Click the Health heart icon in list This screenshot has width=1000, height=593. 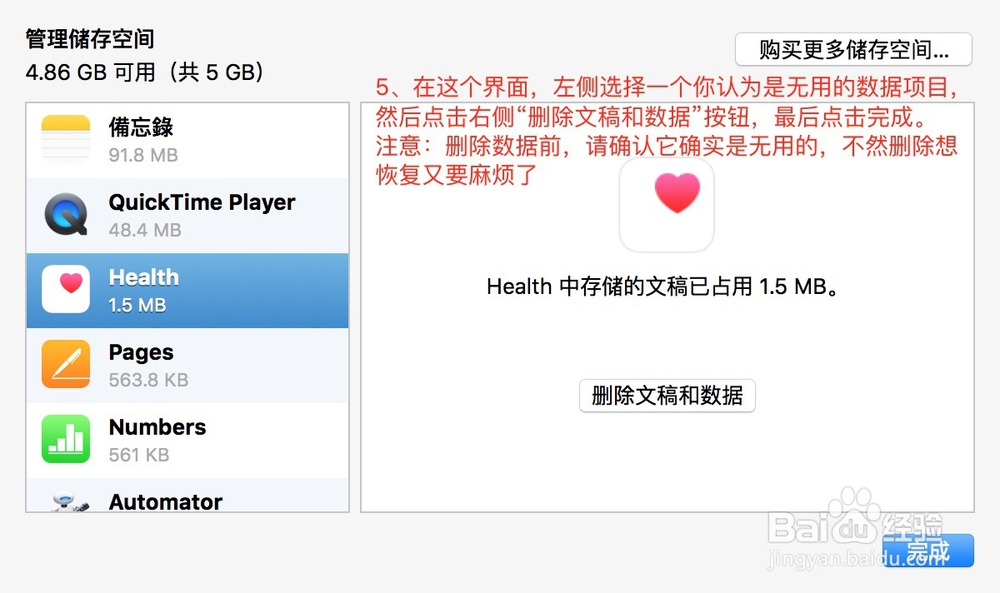coord(66,289)
